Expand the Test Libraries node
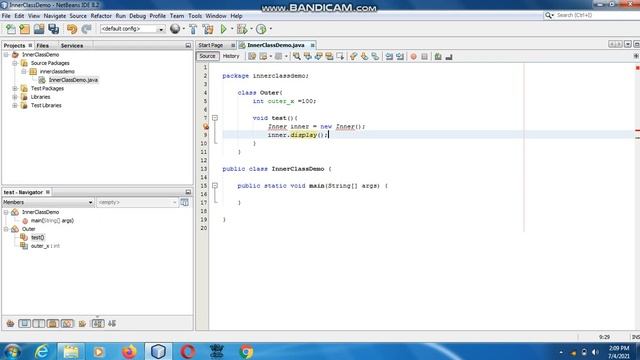 click(15, 105)
